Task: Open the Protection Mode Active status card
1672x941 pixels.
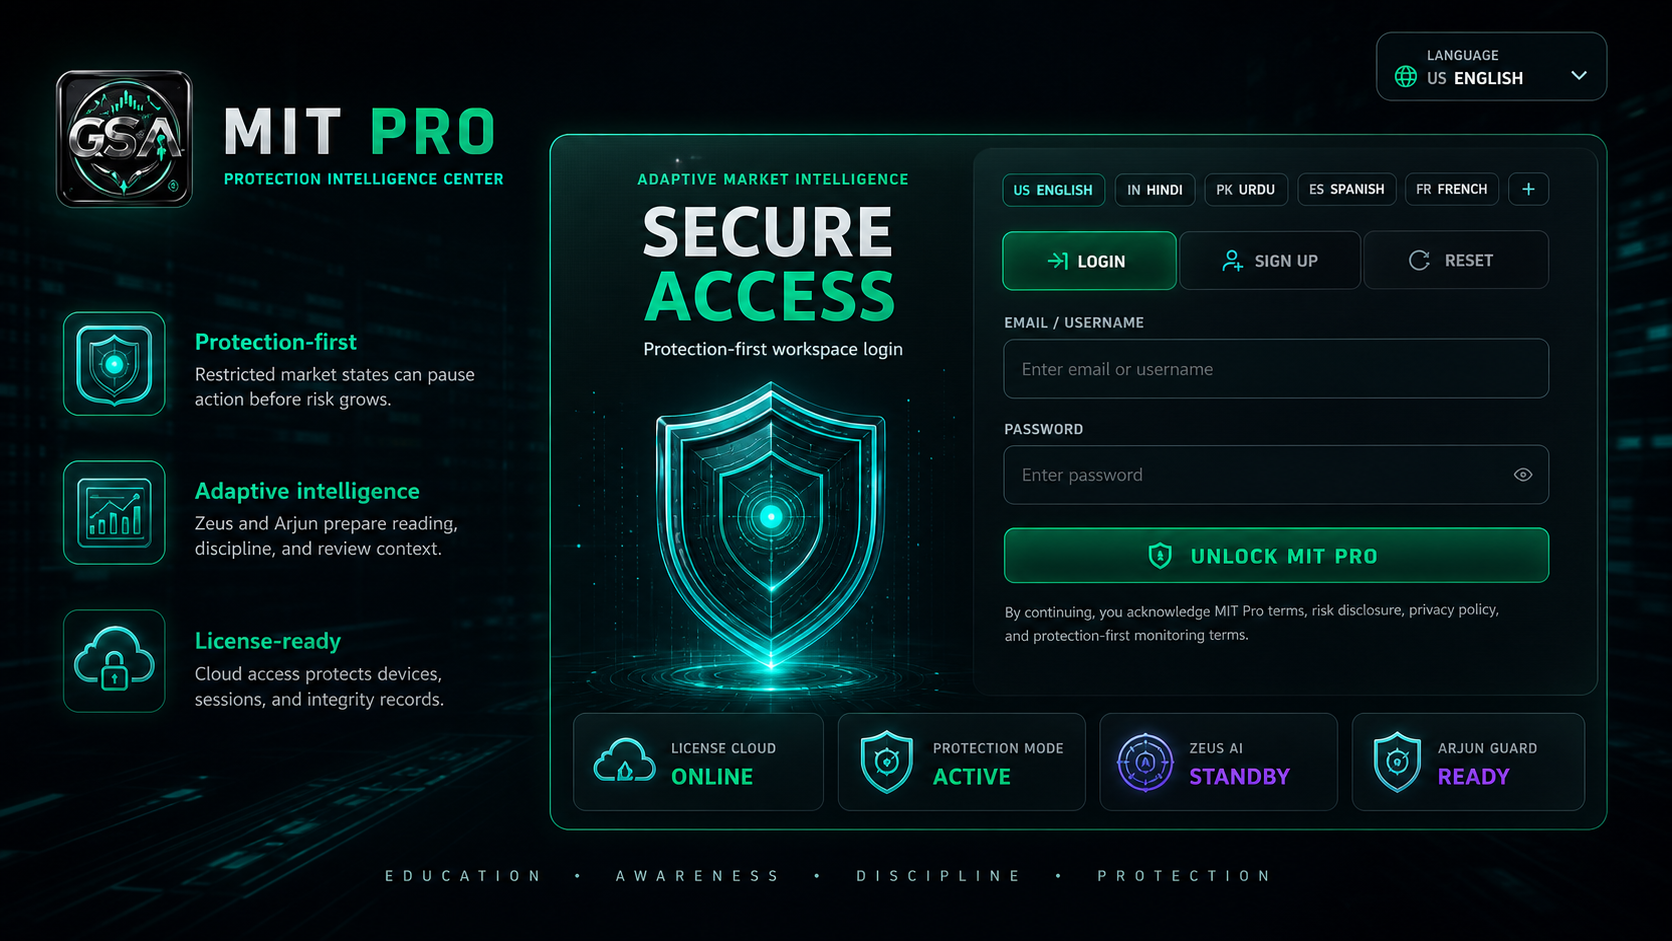Action: [962, 762]
